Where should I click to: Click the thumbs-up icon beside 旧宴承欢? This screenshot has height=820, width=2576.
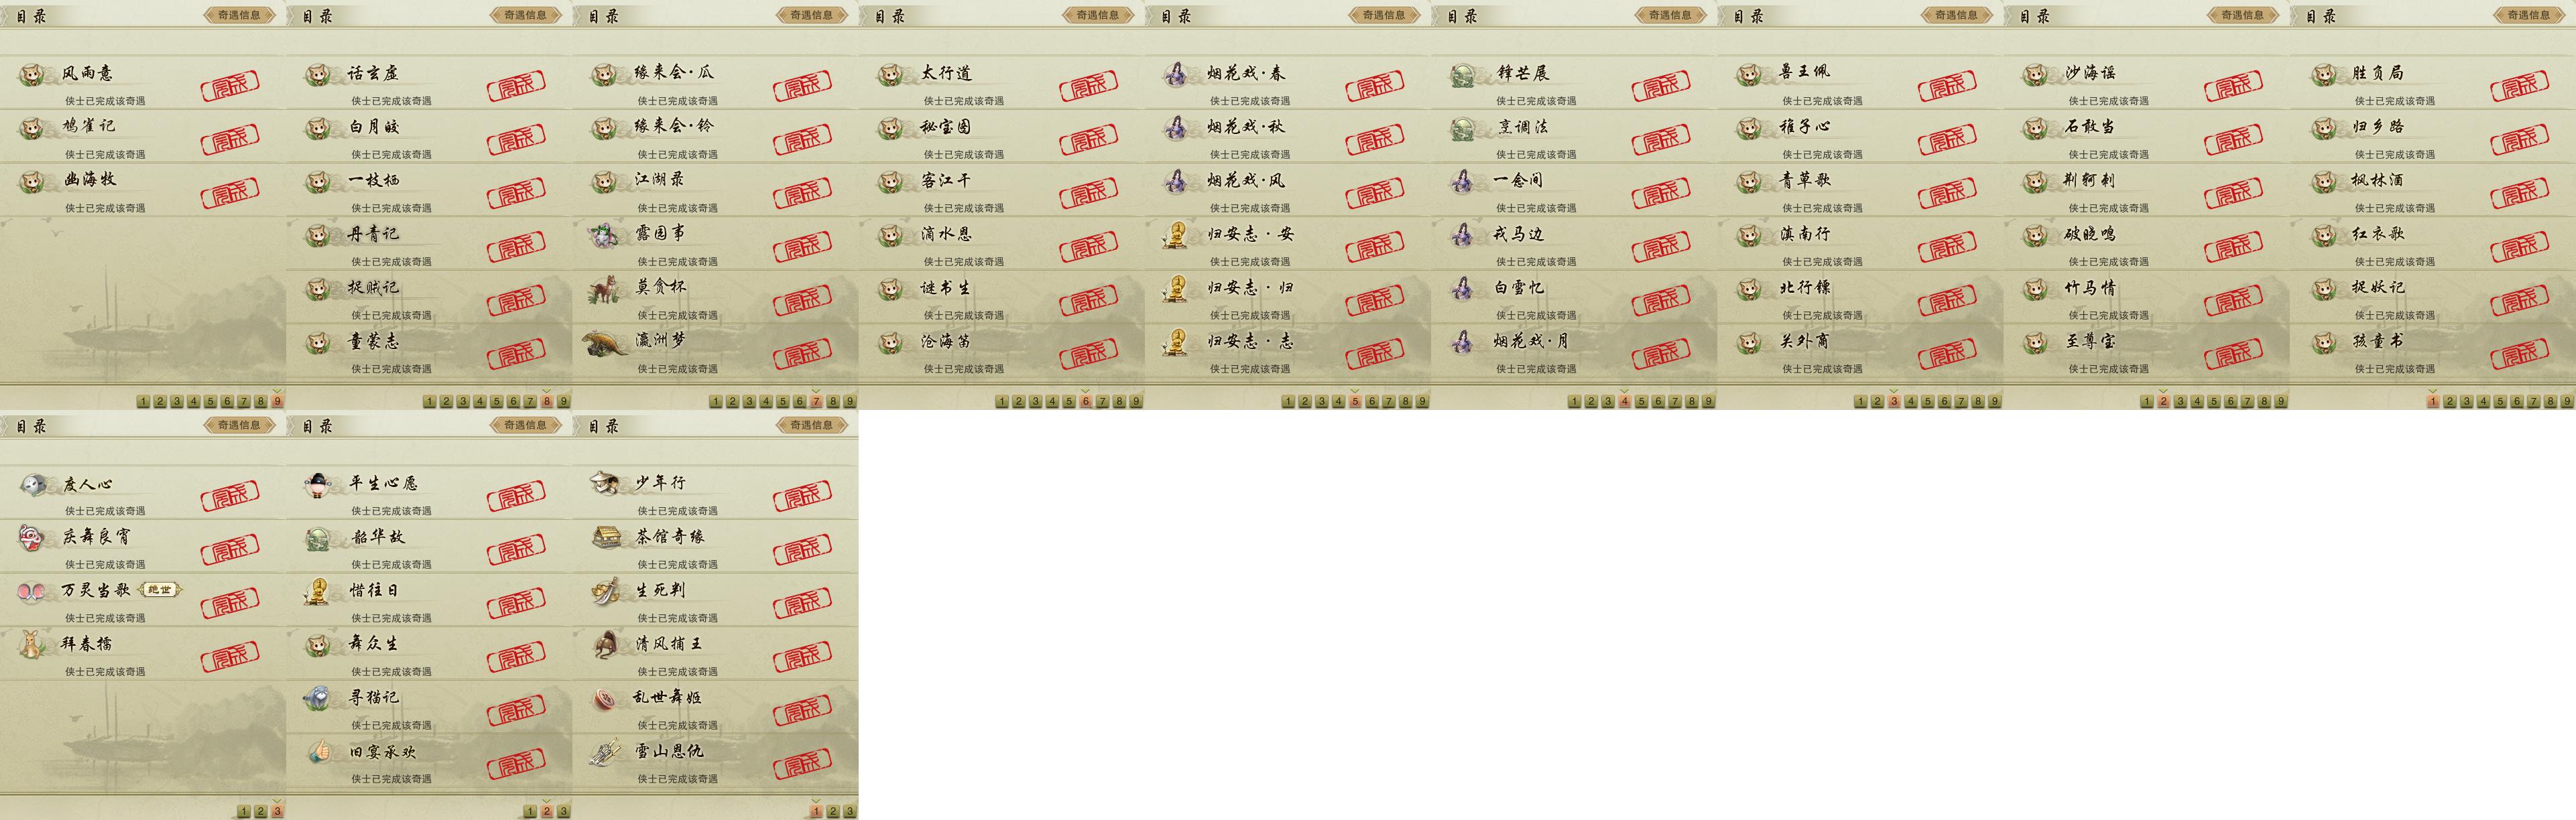coord(319,752)
